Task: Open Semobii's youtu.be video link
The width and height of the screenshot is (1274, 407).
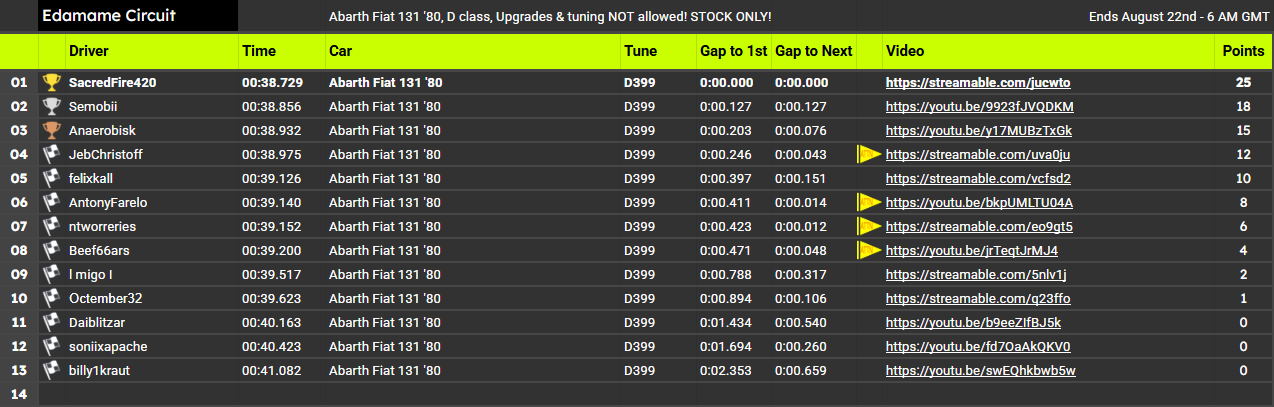Action: tap(980, 106)
